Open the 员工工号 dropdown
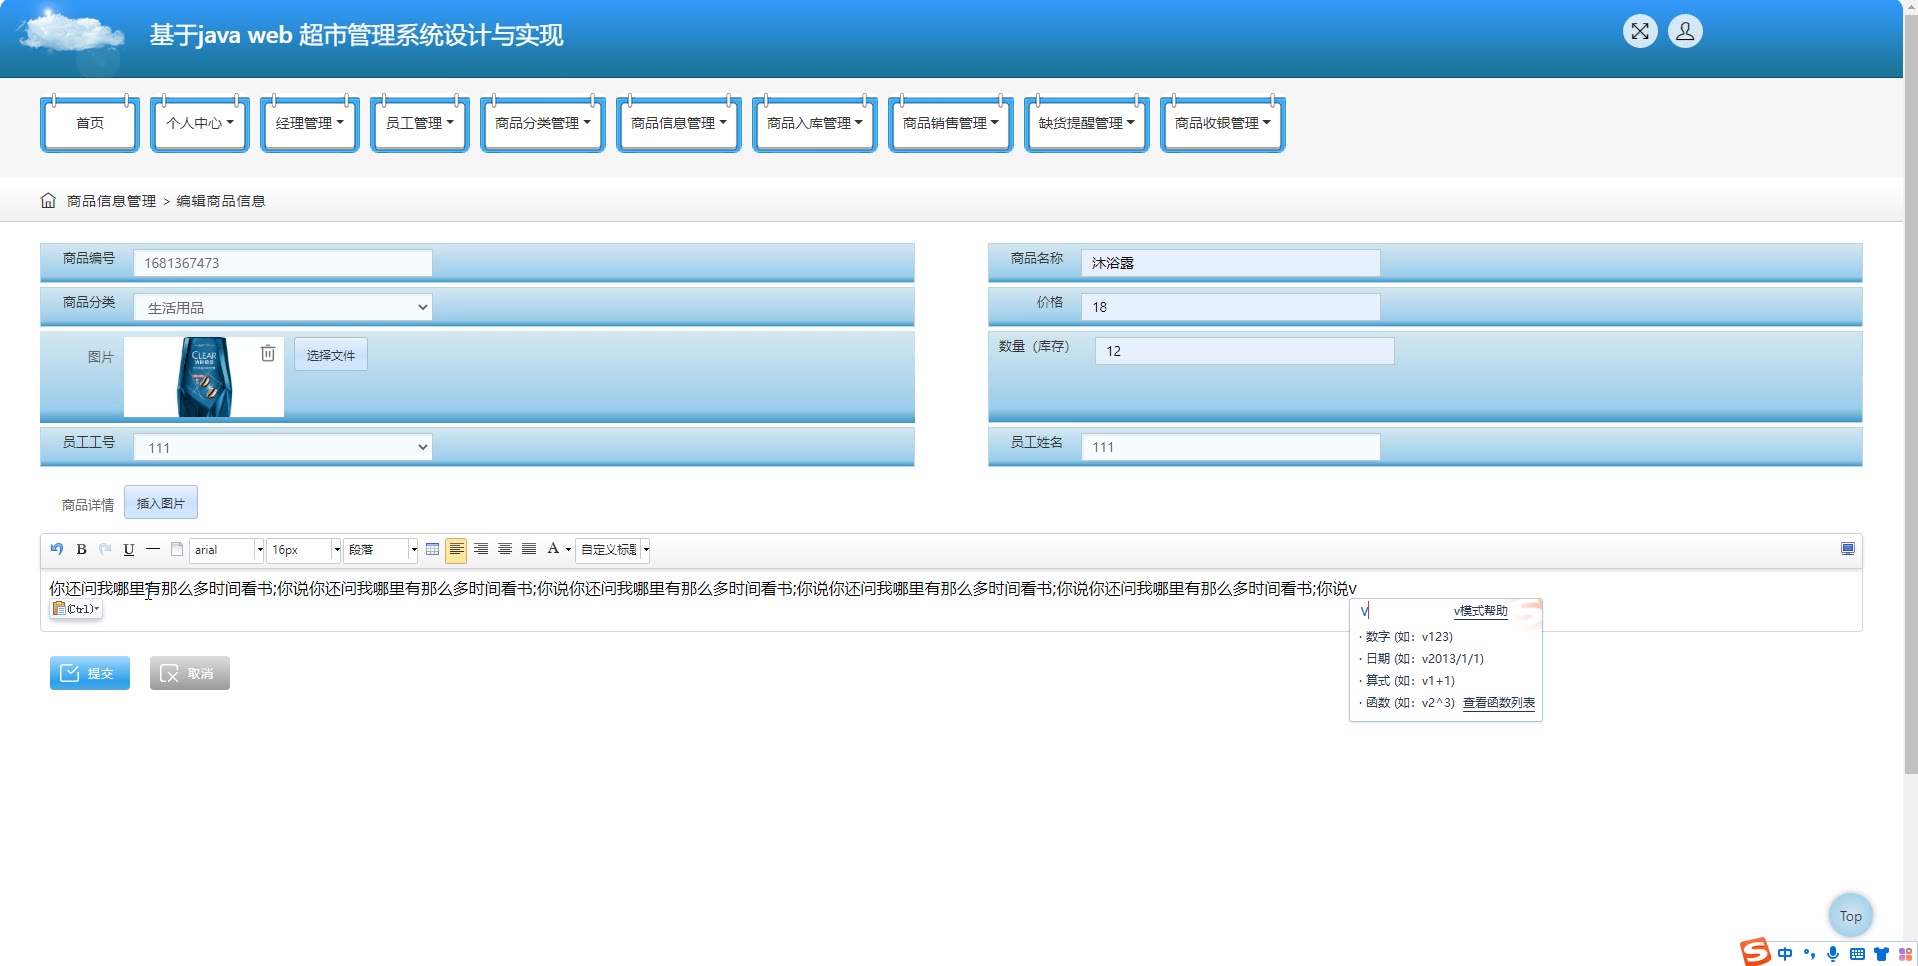Image resolution: width=1918 pixels, height=966 pixels. pos(283,448)
